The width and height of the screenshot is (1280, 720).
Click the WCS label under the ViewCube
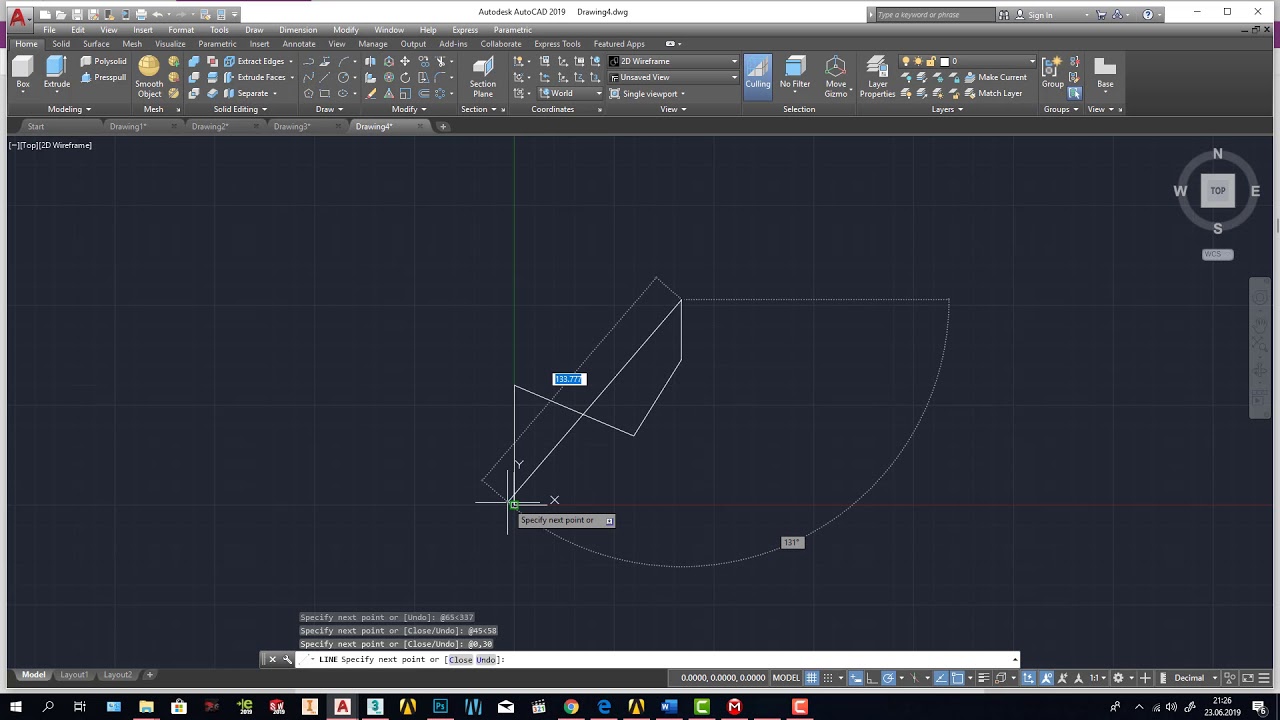[x=1218, y=254]
